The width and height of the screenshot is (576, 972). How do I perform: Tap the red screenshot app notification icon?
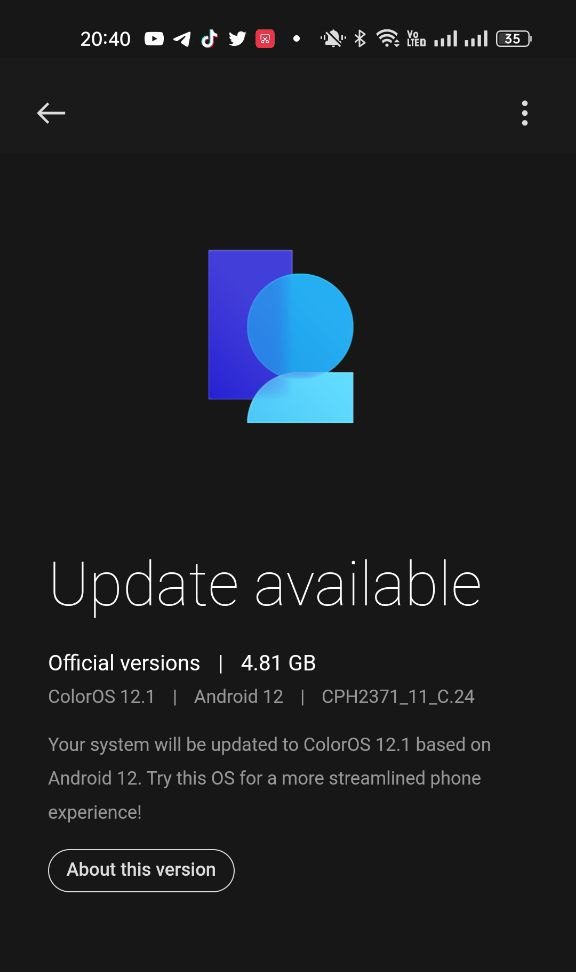(265, 39)
